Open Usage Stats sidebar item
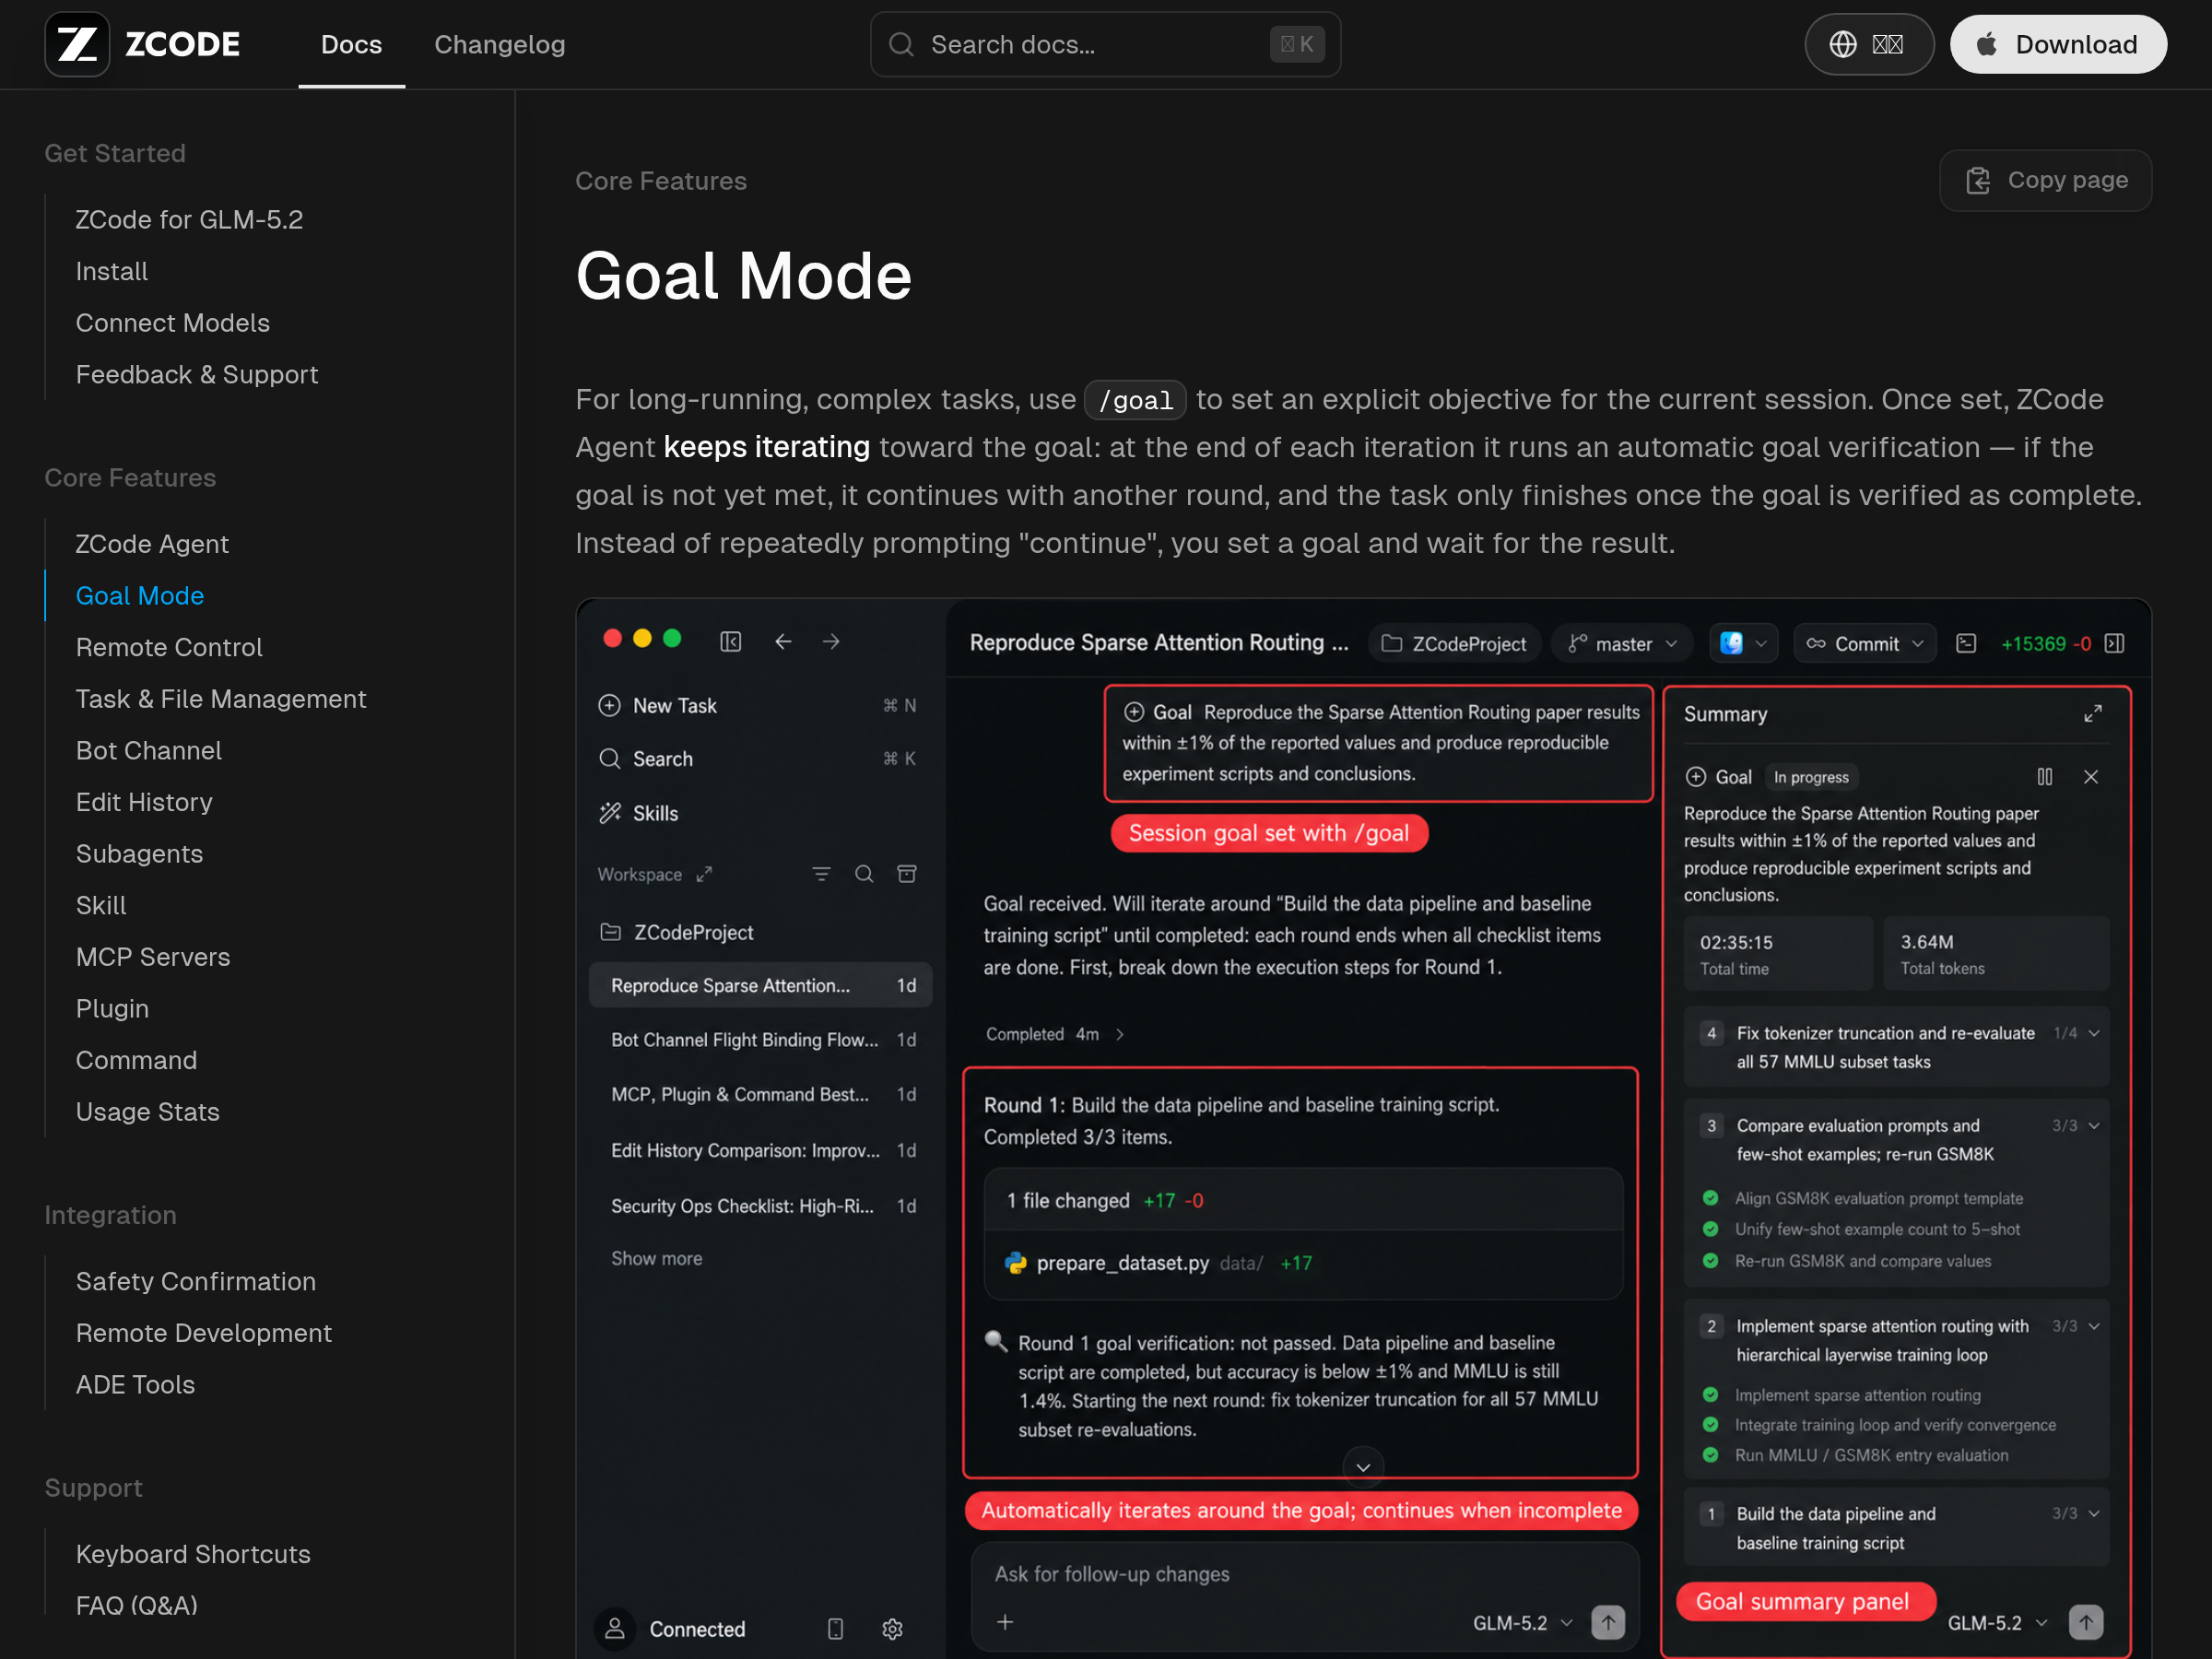 point(147,1112)
